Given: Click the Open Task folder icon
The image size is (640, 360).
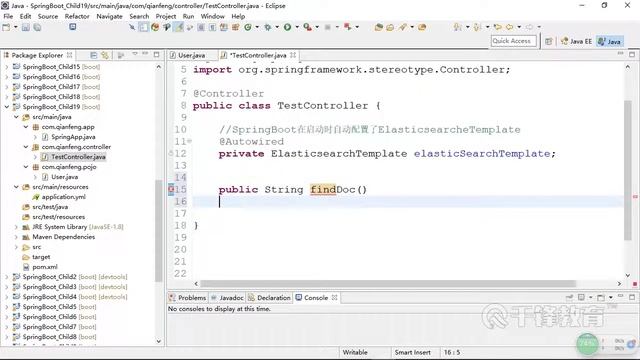Looking at the screenshot, I should tap(390, 27).
